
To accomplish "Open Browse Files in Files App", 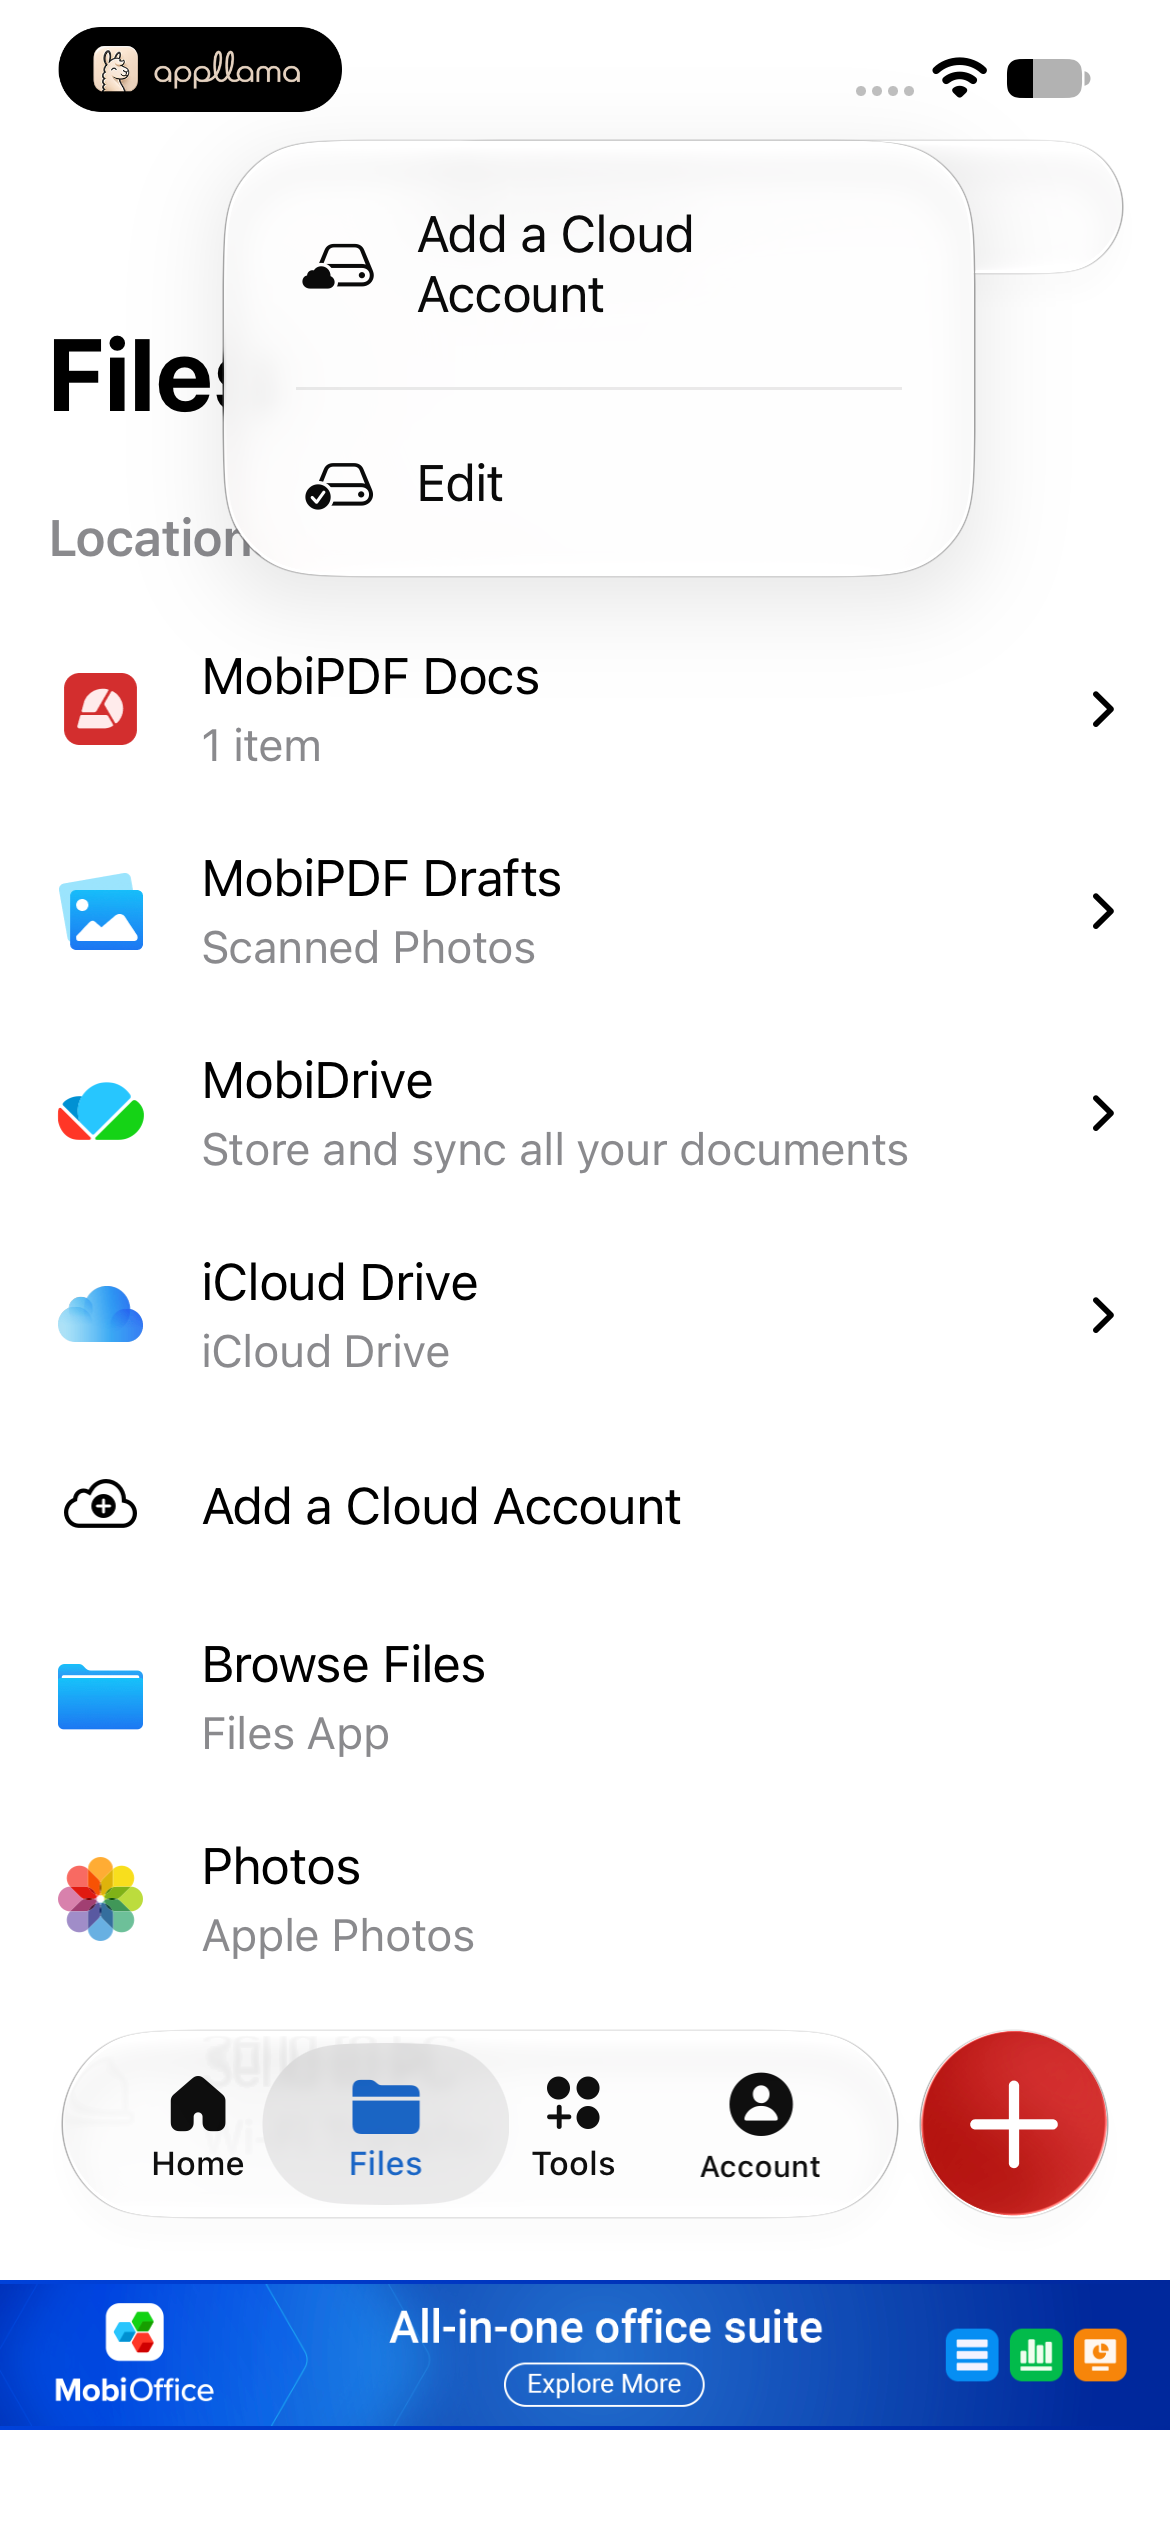I will (x=585, y=1698).
